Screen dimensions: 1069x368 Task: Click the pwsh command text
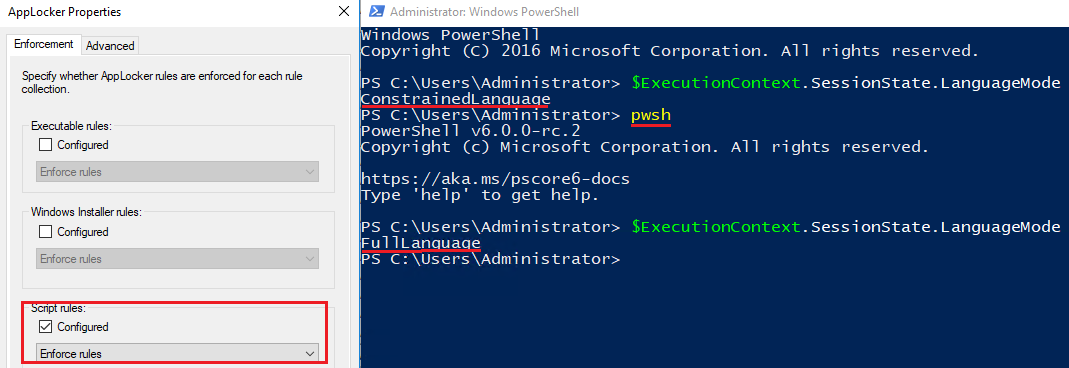(x=651, y=116)
